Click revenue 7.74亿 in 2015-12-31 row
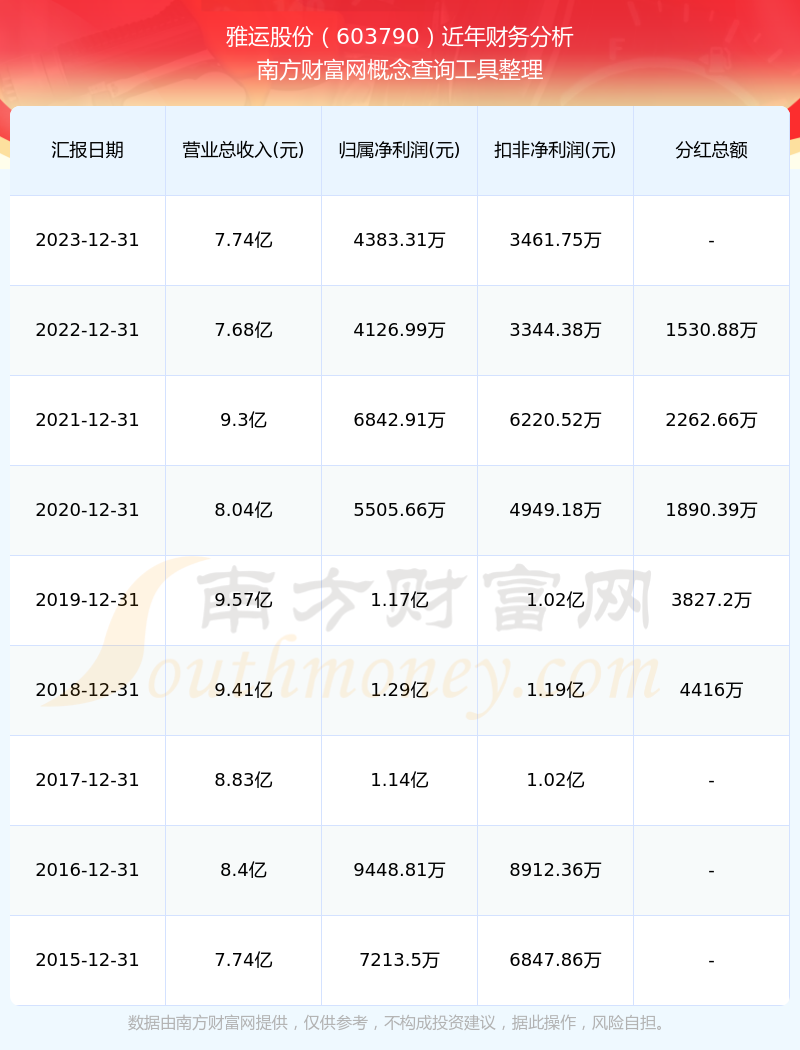The height and width of the screenshot is (1050, 800). [x=244, y=960]
